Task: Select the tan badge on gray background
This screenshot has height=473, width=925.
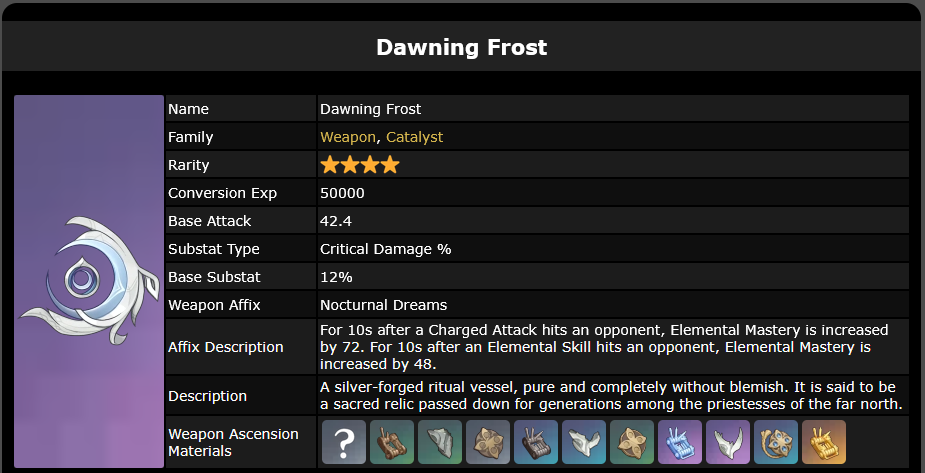Action: (488, 442)
